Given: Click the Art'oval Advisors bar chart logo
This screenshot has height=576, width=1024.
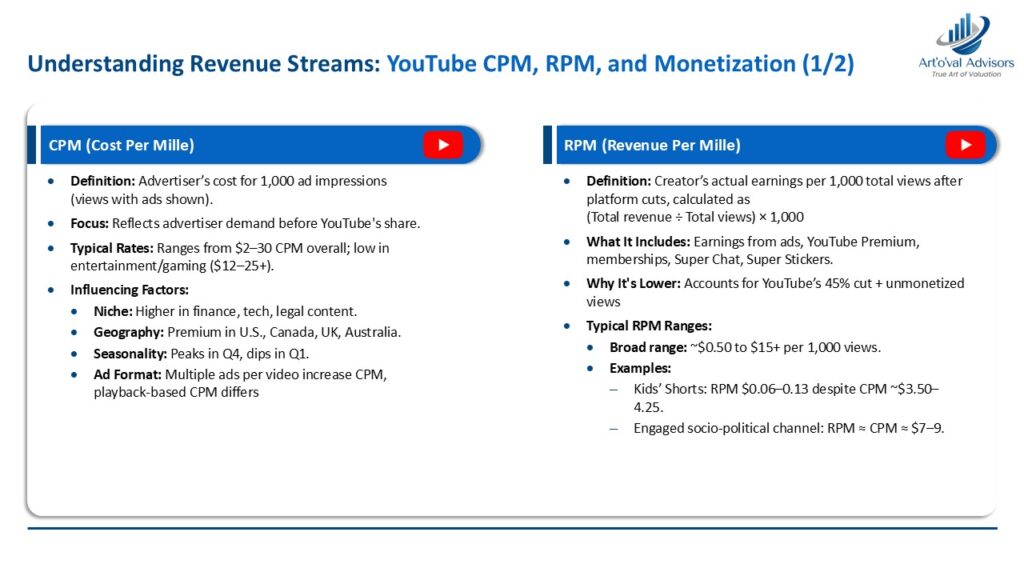Looking at the screenshot, I should (963, 33).
